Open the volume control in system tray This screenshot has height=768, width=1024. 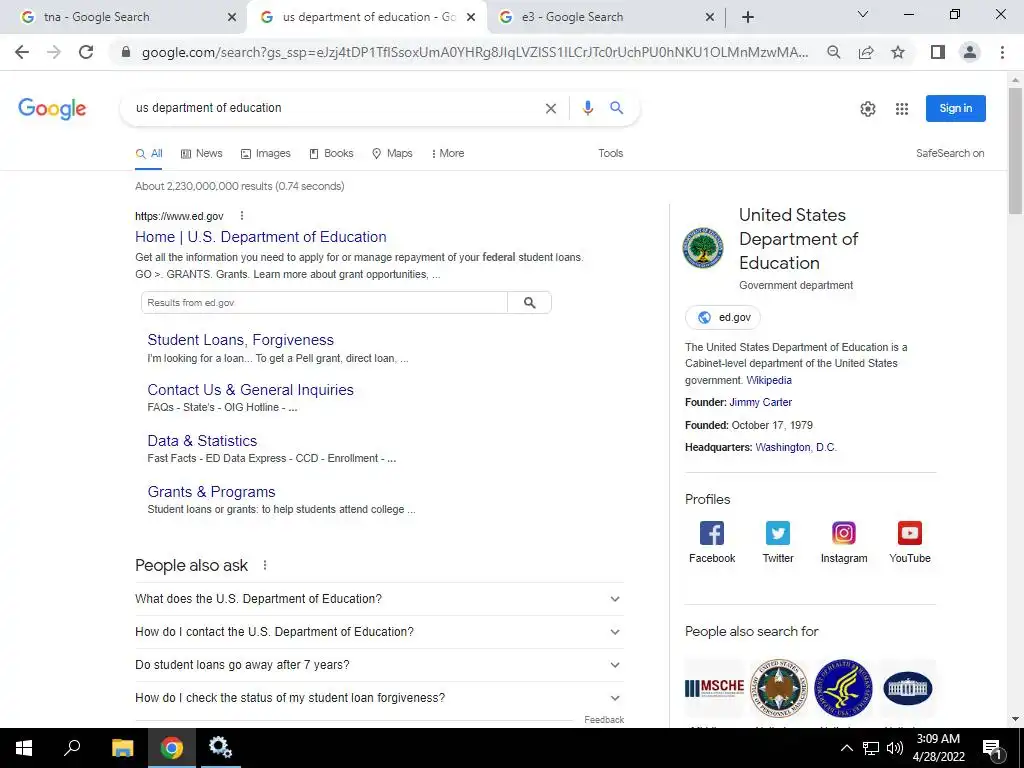pyautogui.click(x=895, y=748)
